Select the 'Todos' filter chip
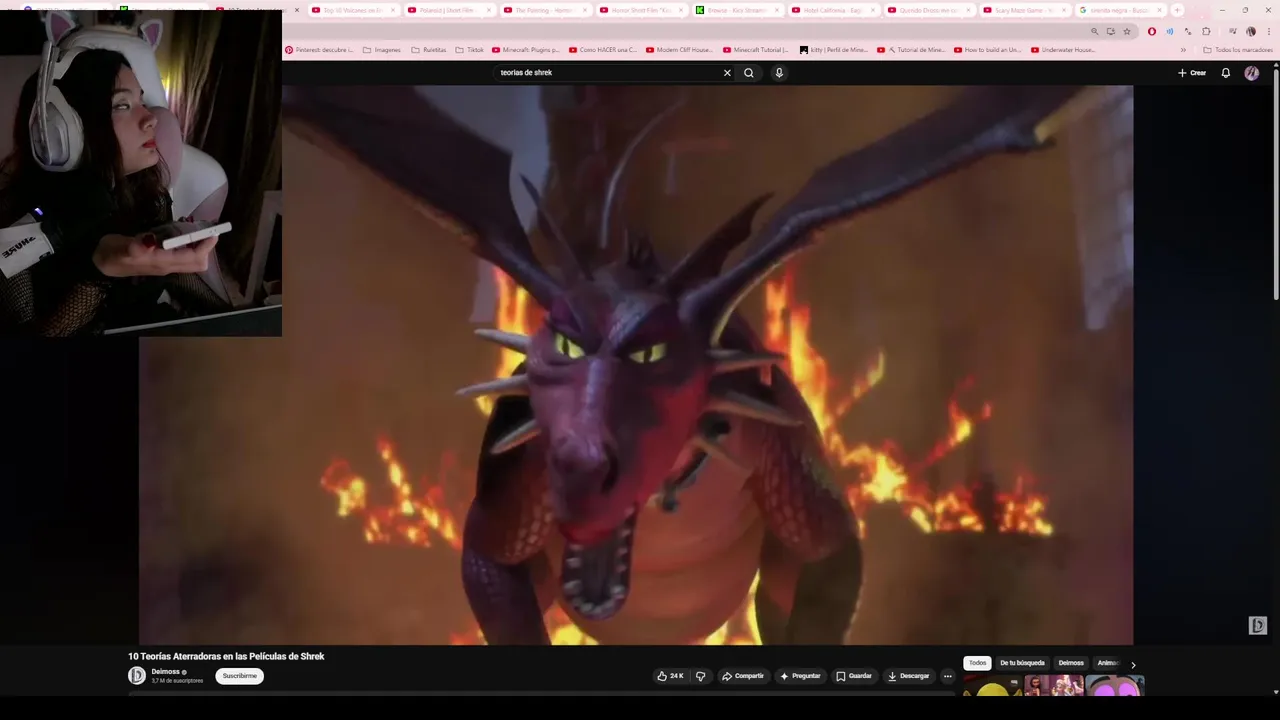Screen dimensions: 1280x720 [x=977, y=663]
